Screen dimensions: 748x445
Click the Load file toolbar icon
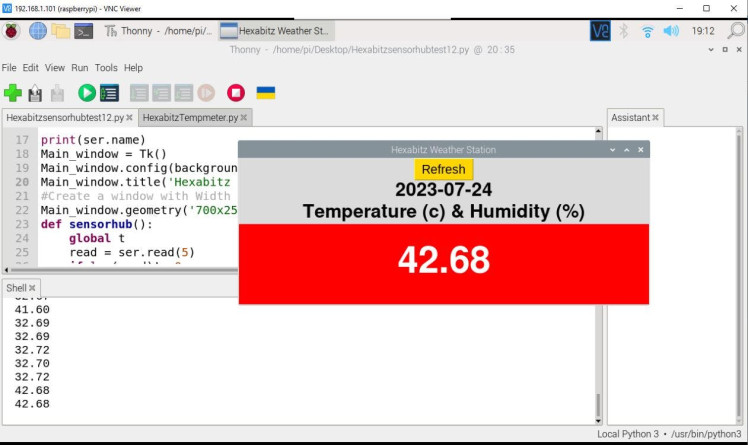(35, 93)
